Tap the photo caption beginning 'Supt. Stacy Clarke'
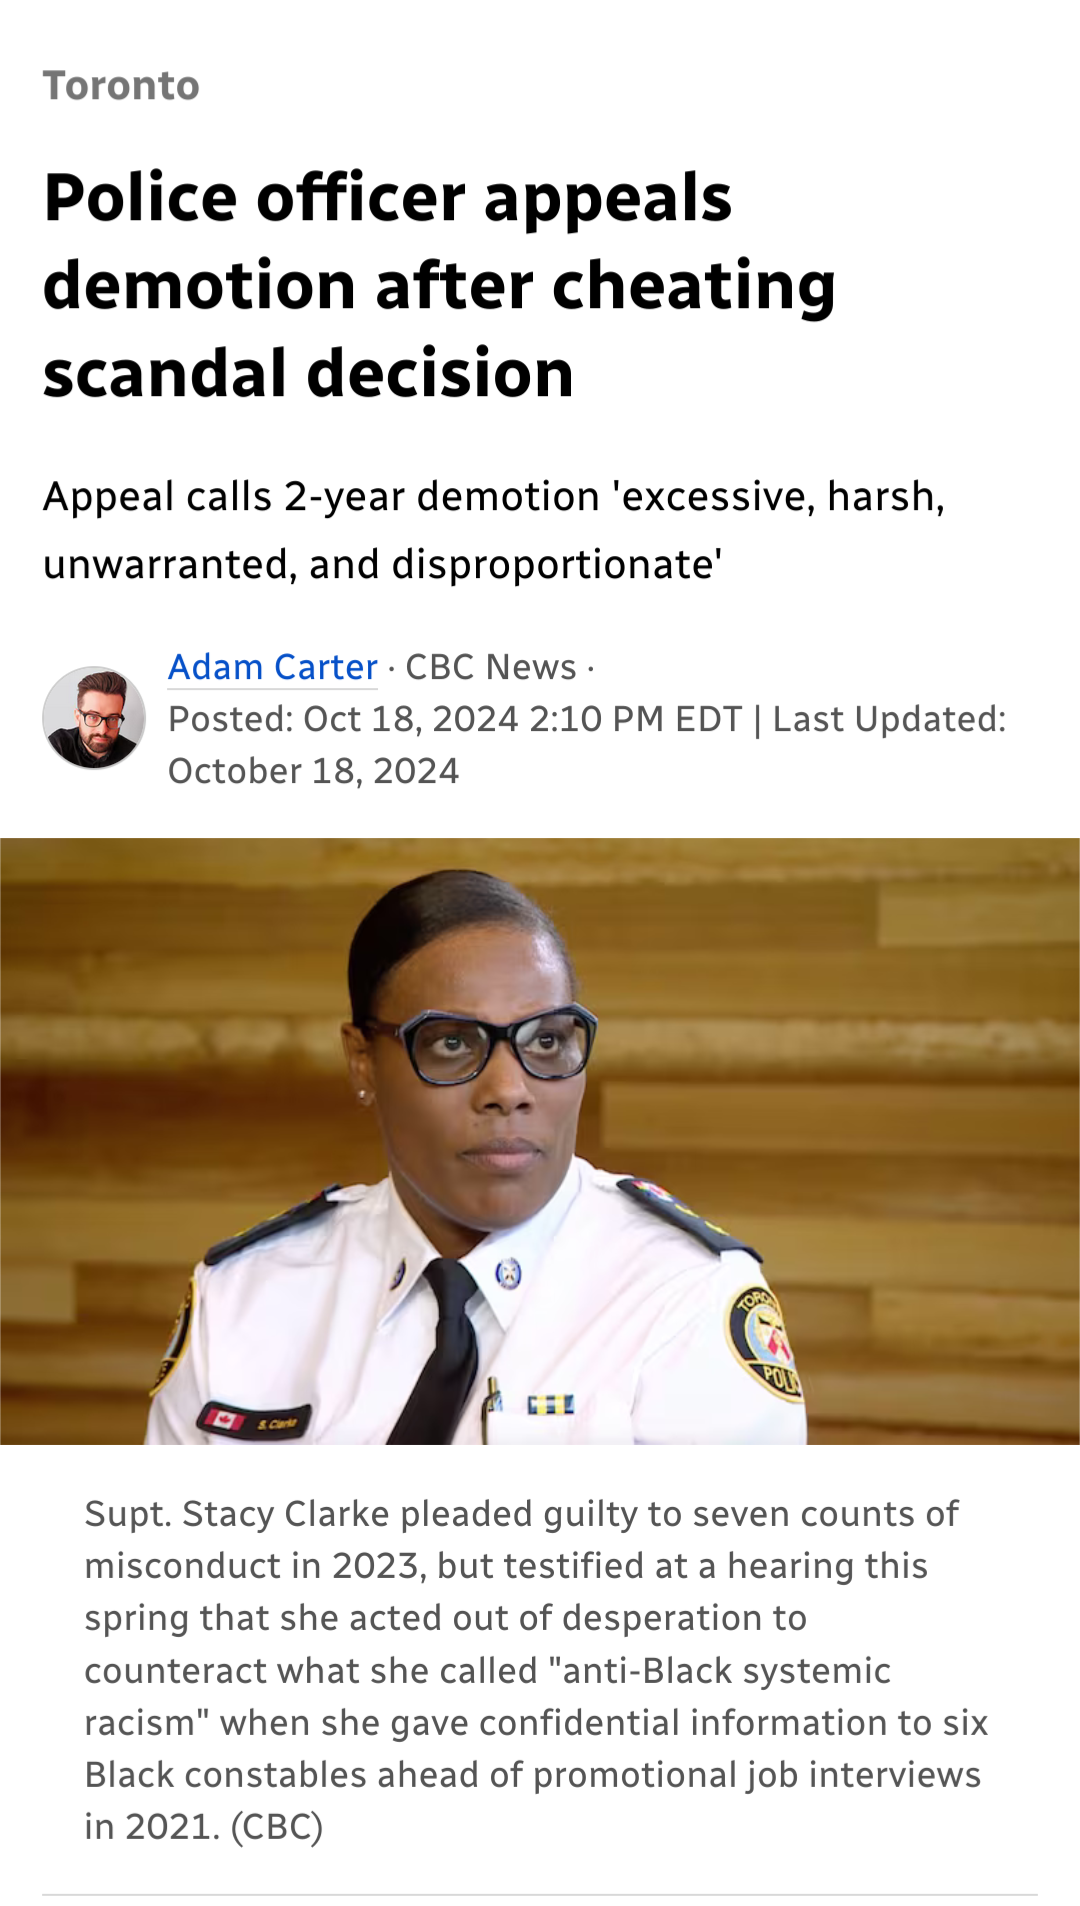1080x1906 pixels. (536, 1670)
